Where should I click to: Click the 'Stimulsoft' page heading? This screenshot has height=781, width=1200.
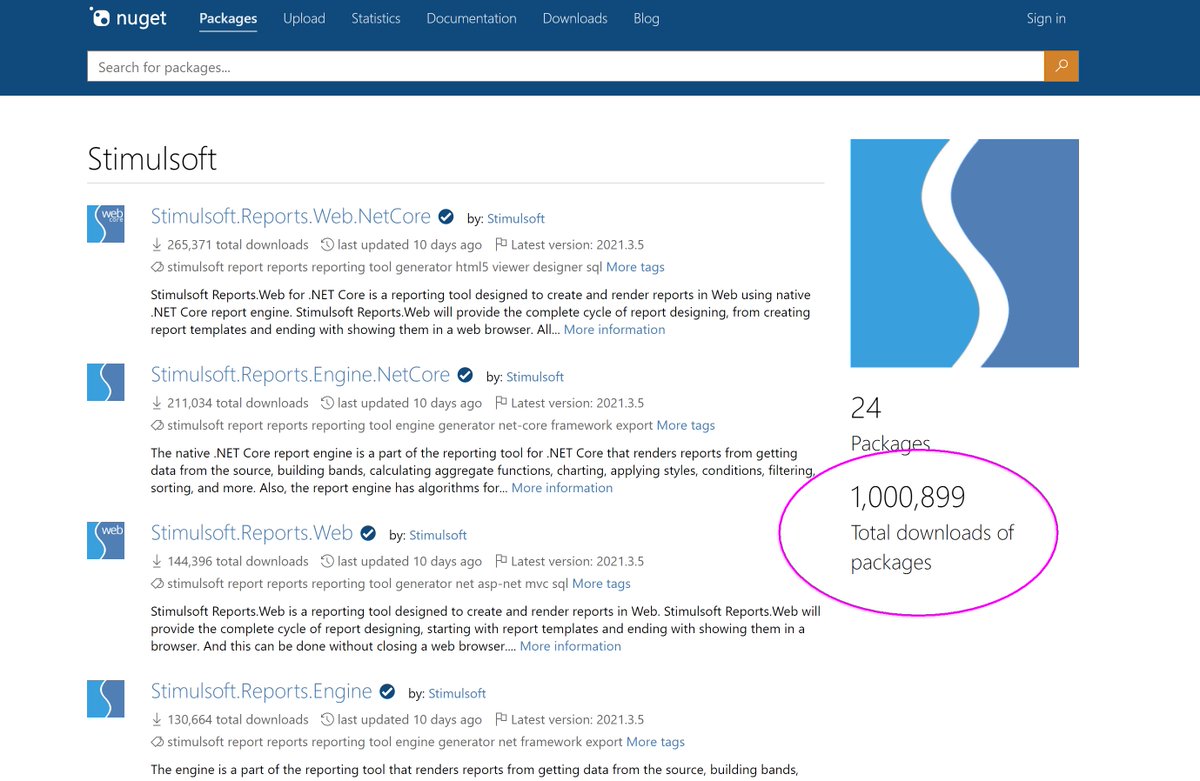point(152,159)
